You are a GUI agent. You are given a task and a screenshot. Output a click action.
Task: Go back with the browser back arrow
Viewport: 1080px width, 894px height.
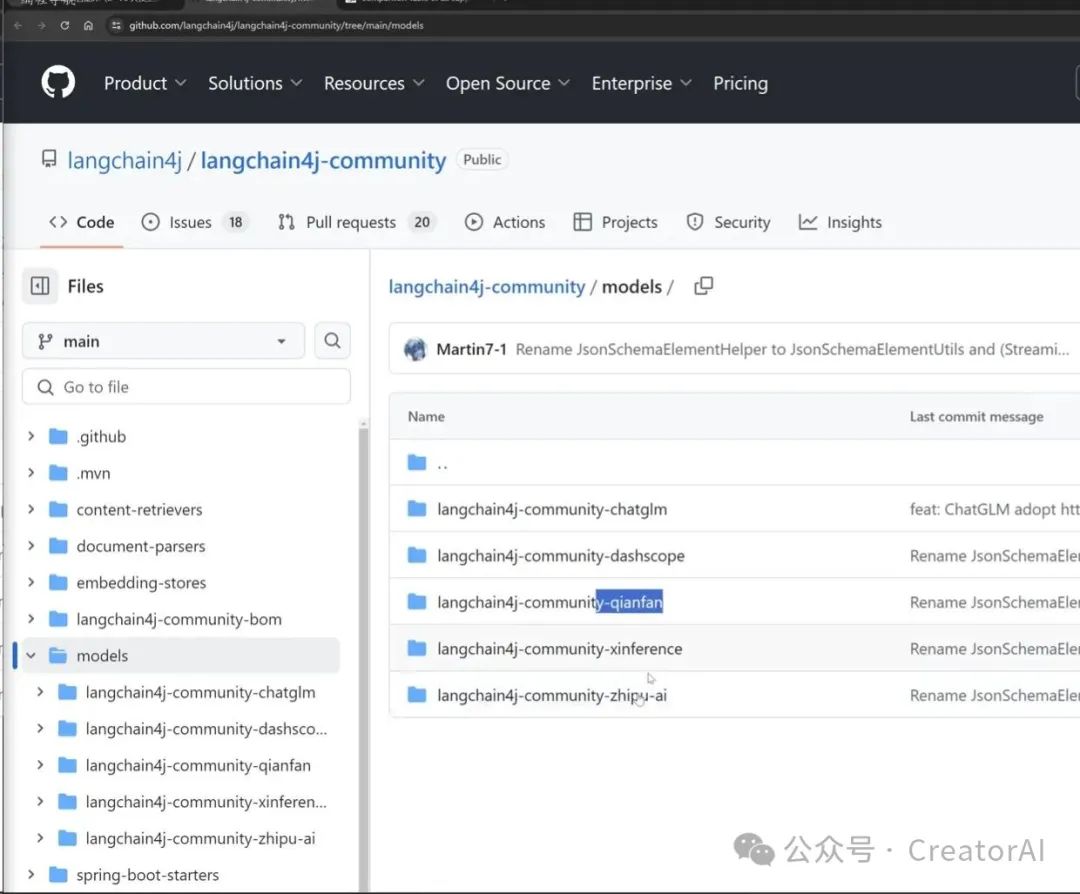click(x=19, y=25)
